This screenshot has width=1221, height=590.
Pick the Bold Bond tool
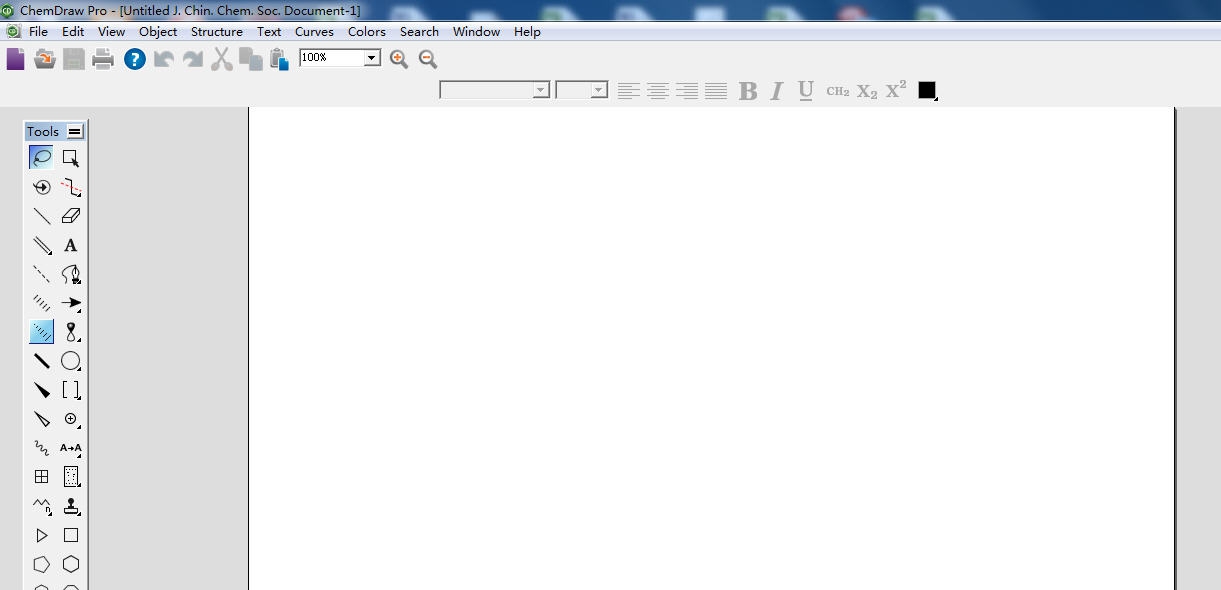click(x=42, y=361)
